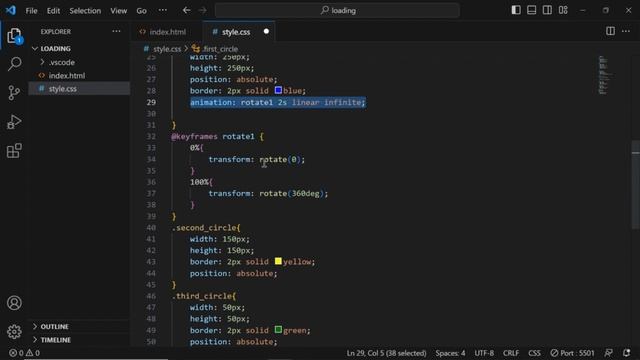Toggle the bottom panel layout icon
Image resolution: width=640 pixels, height=360 pixels.
click(x=531, y=10)
